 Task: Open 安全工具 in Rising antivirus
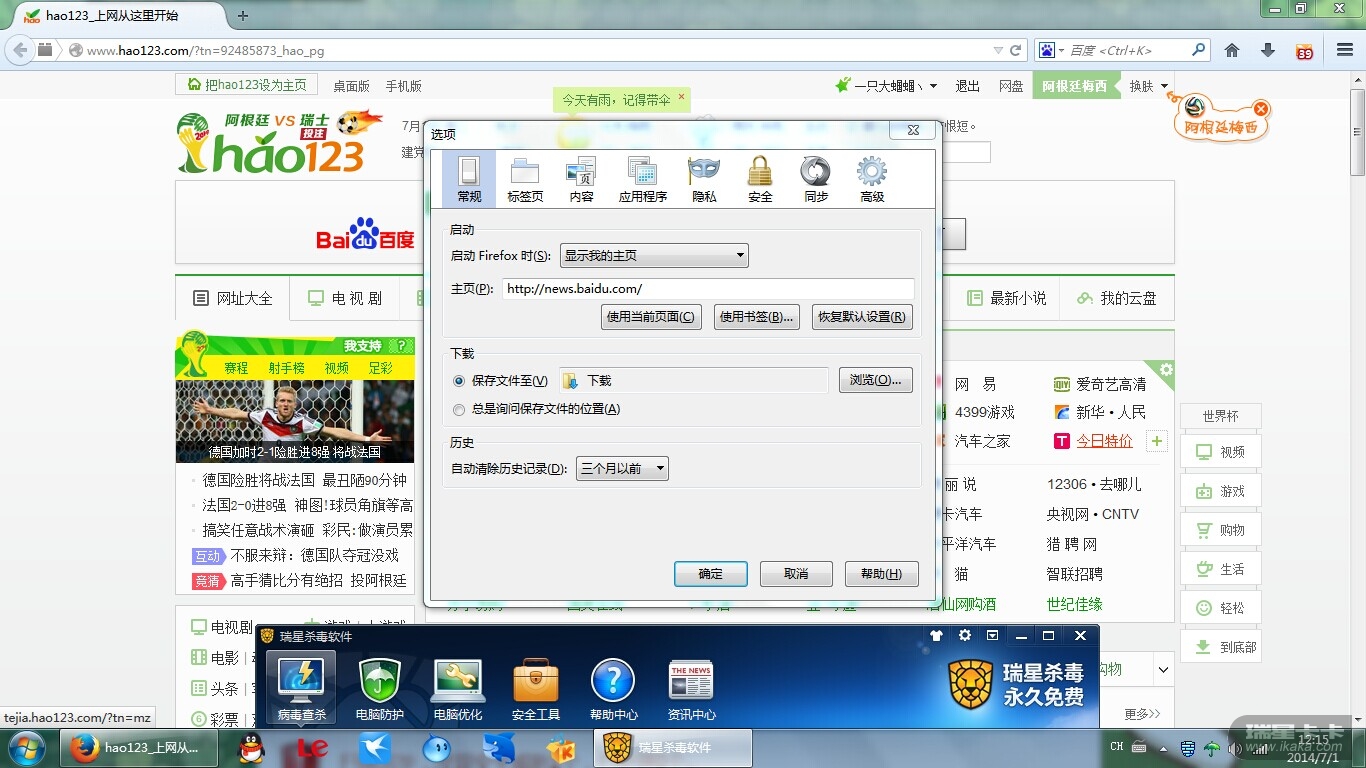(535, 687)
